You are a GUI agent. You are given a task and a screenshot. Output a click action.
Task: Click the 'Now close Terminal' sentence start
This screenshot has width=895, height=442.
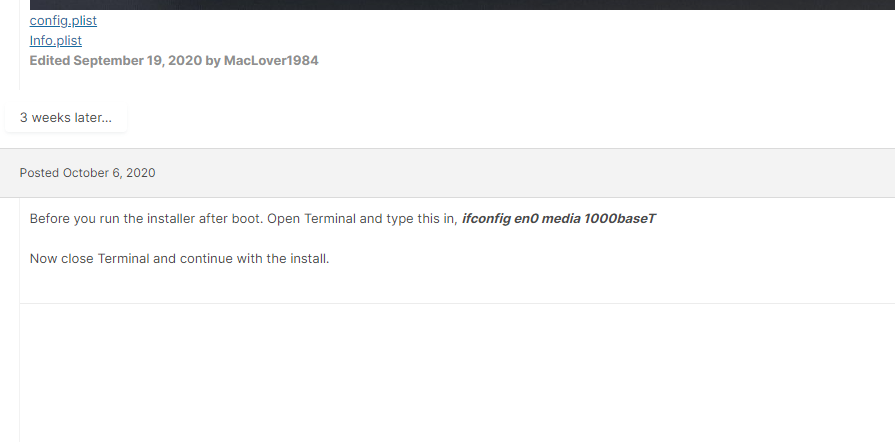click(90, 259)
